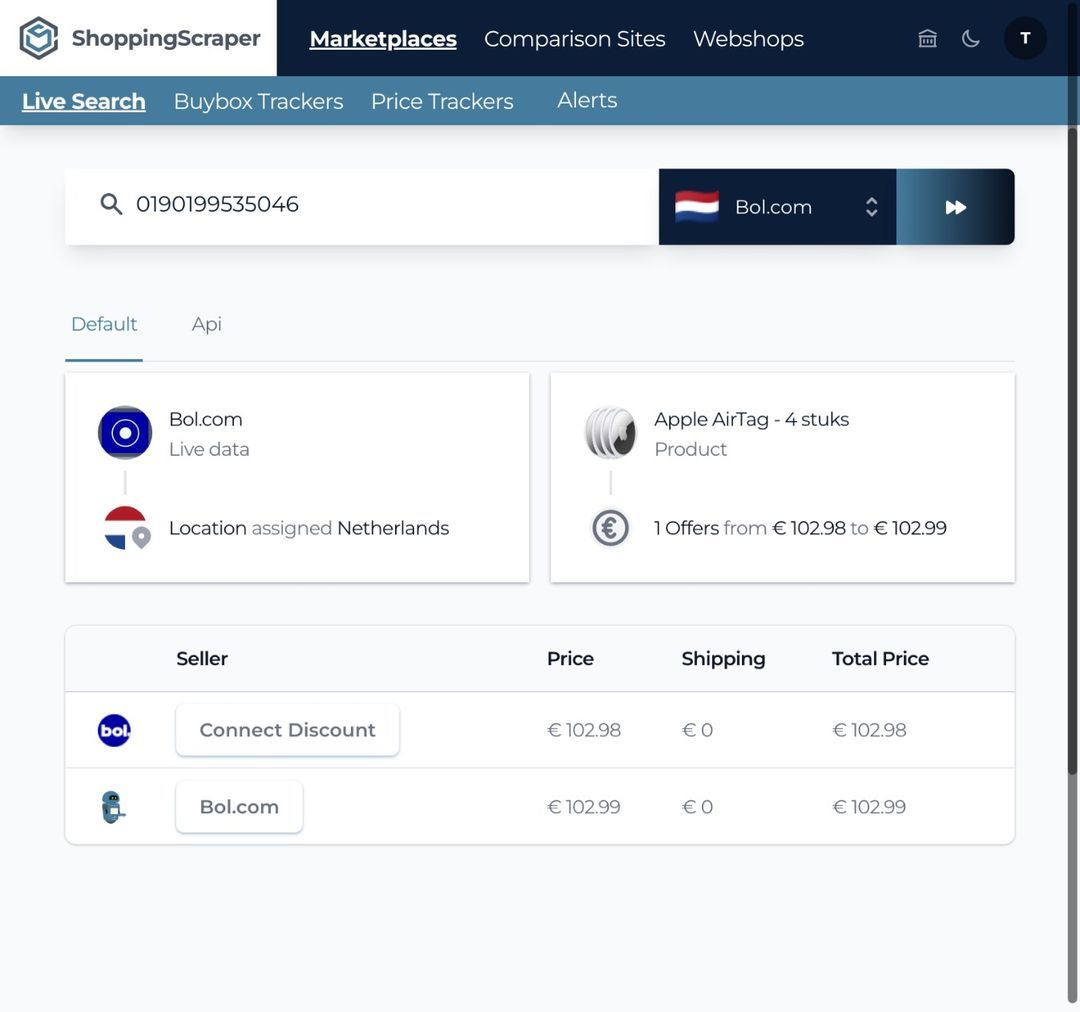Click the Connect Discount seller button
The image size is (1080, 1012).
287,730
